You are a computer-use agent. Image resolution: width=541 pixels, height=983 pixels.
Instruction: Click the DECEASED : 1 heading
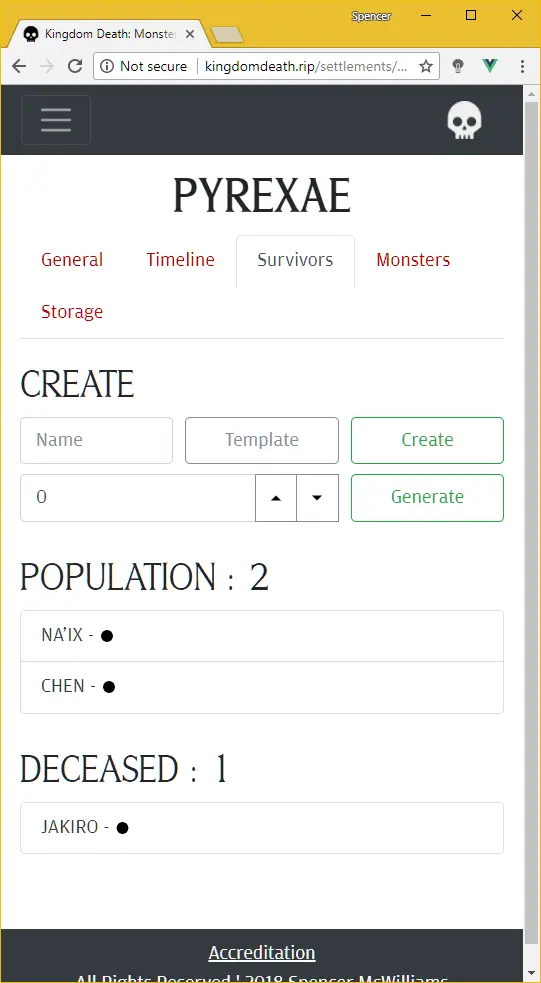(123, 769)
